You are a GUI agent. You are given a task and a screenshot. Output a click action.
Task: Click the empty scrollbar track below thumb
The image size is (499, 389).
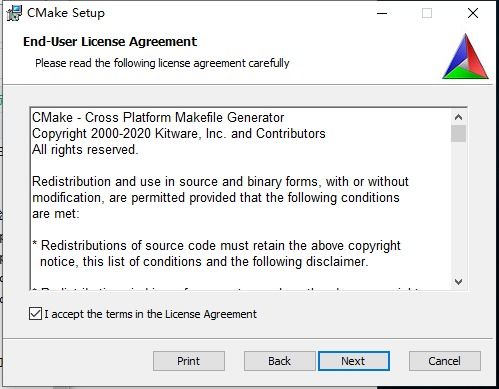point(458,208)
